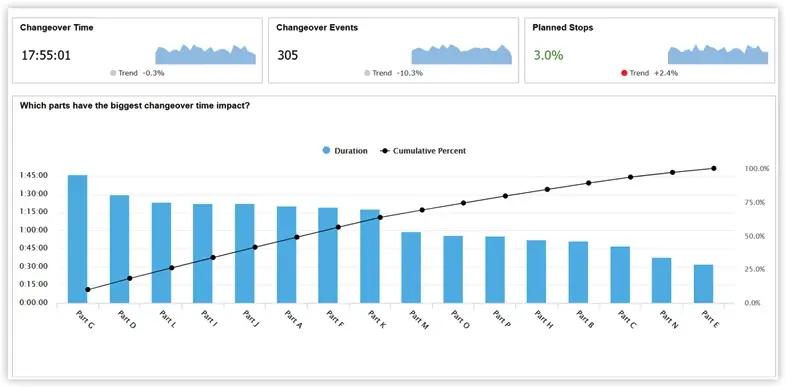Select the Part O duration bar
Image resolution: width=787 pixels, height=387 pixels.
tap(453, 270)
